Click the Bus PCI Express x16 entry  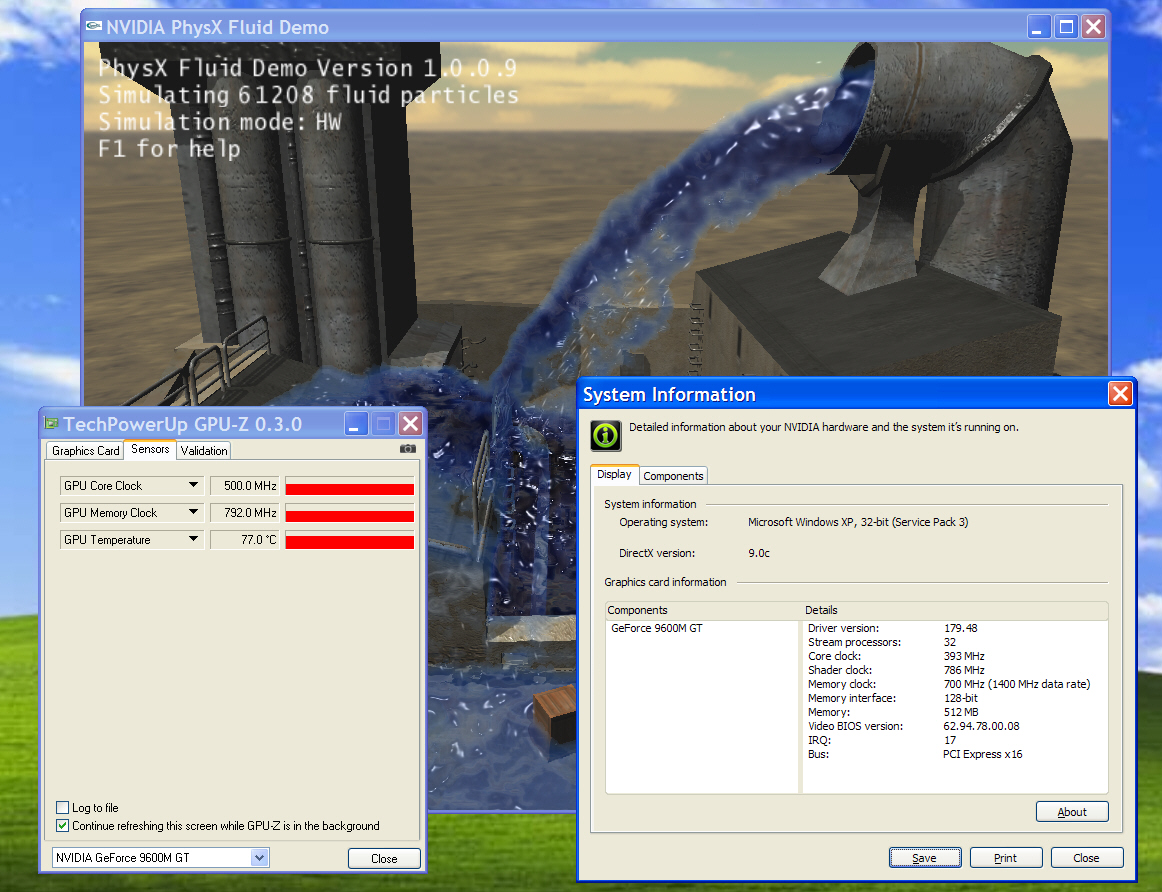point(915,755)
